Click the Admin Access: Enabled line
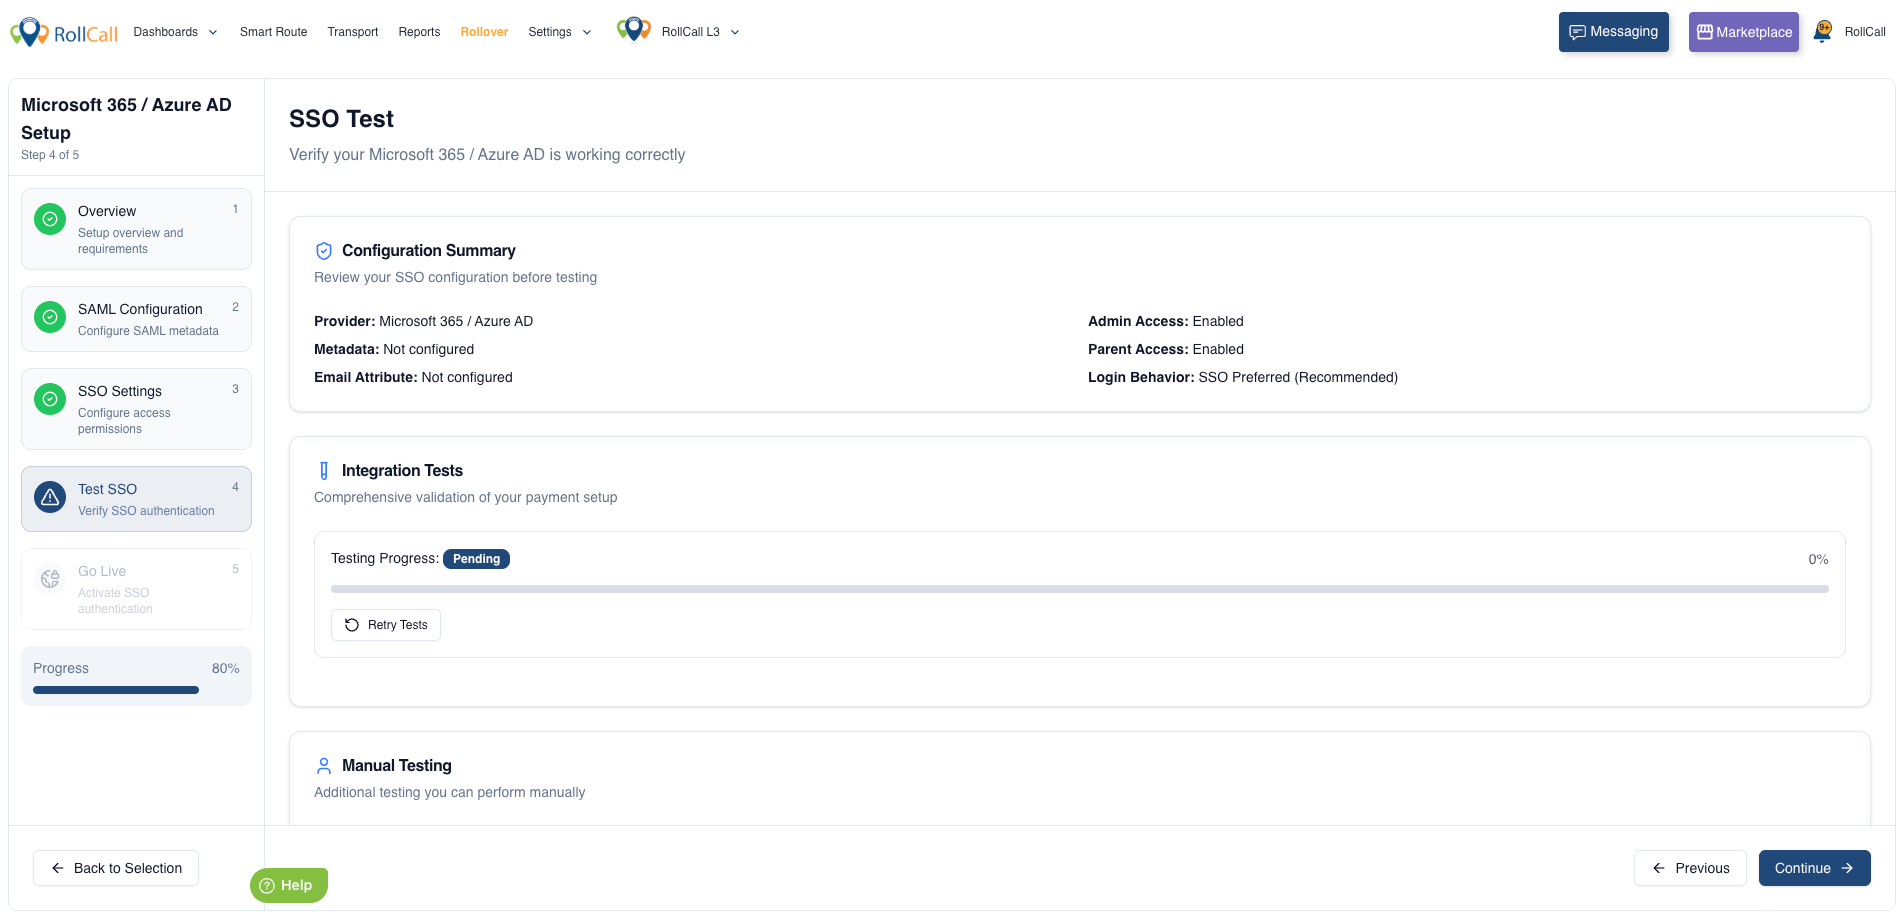This screenshot has height=918, width=1904. pos(1166,321)
